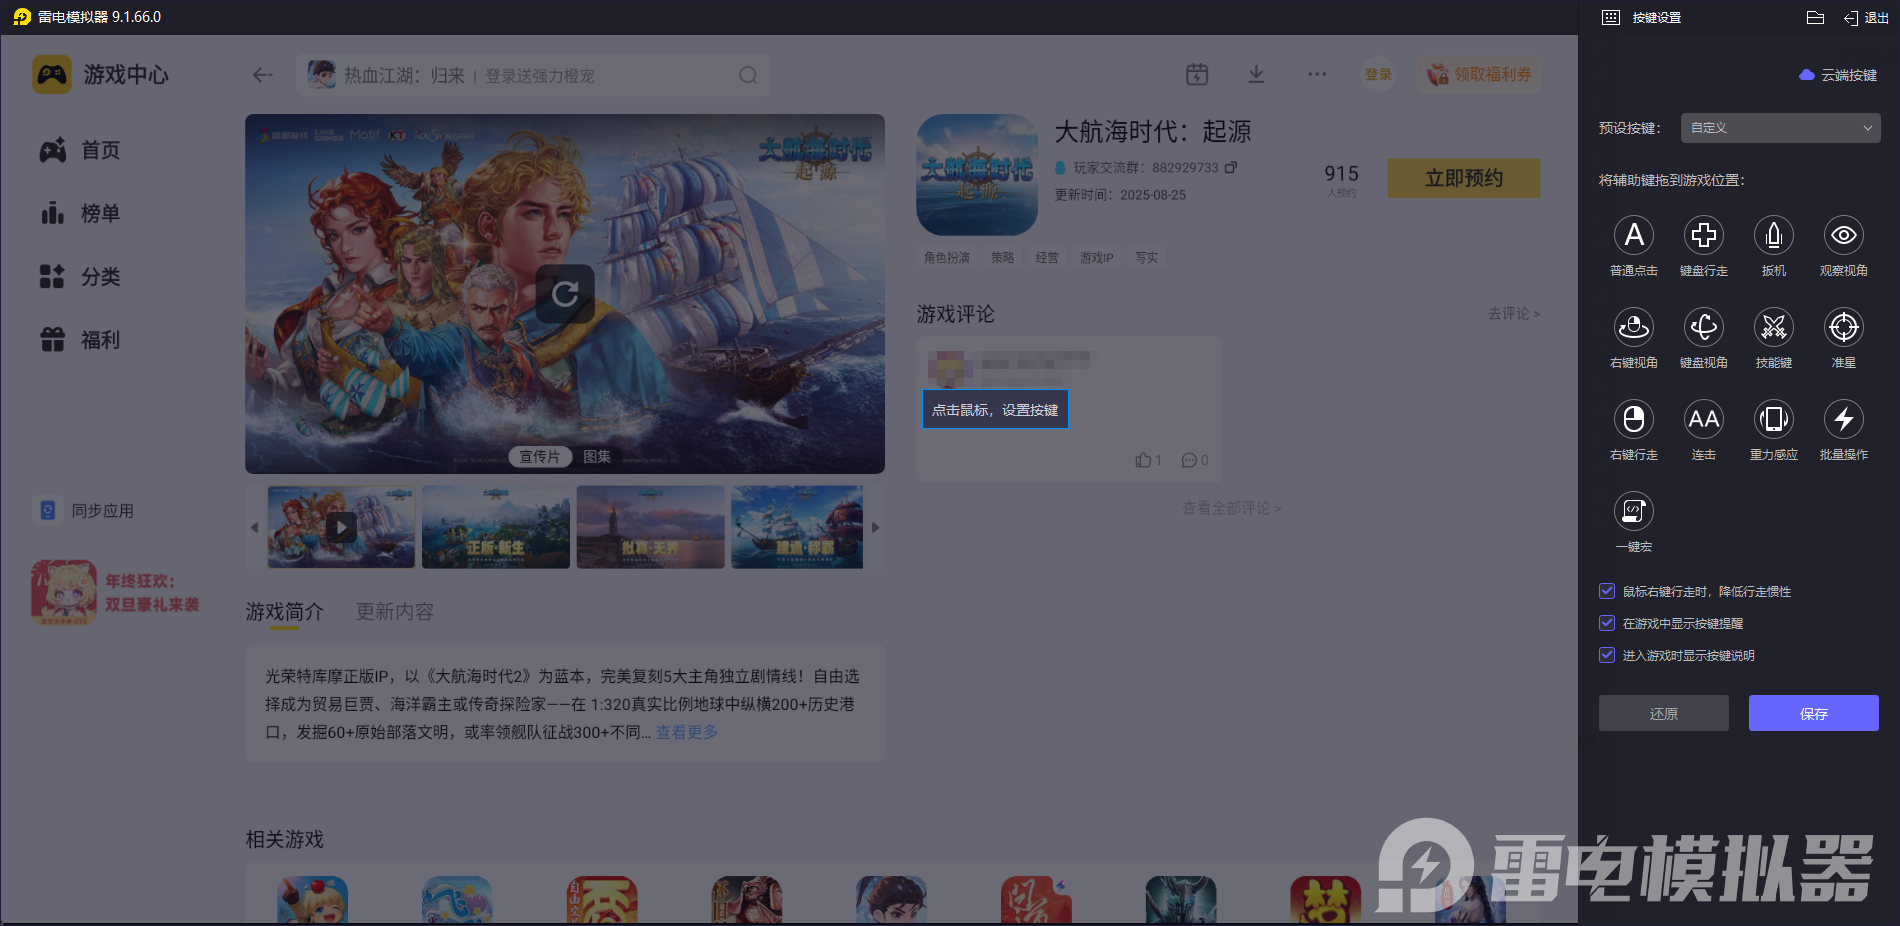Click the 策略 genre tag
Screen dimensions: 1900x926
[x=1003, y=258]
